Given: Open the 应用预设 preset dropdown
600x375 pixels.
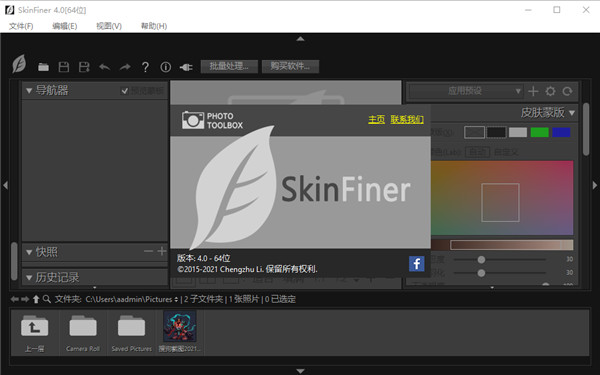Looking at the screenshot, I should [x=465, y=91].
